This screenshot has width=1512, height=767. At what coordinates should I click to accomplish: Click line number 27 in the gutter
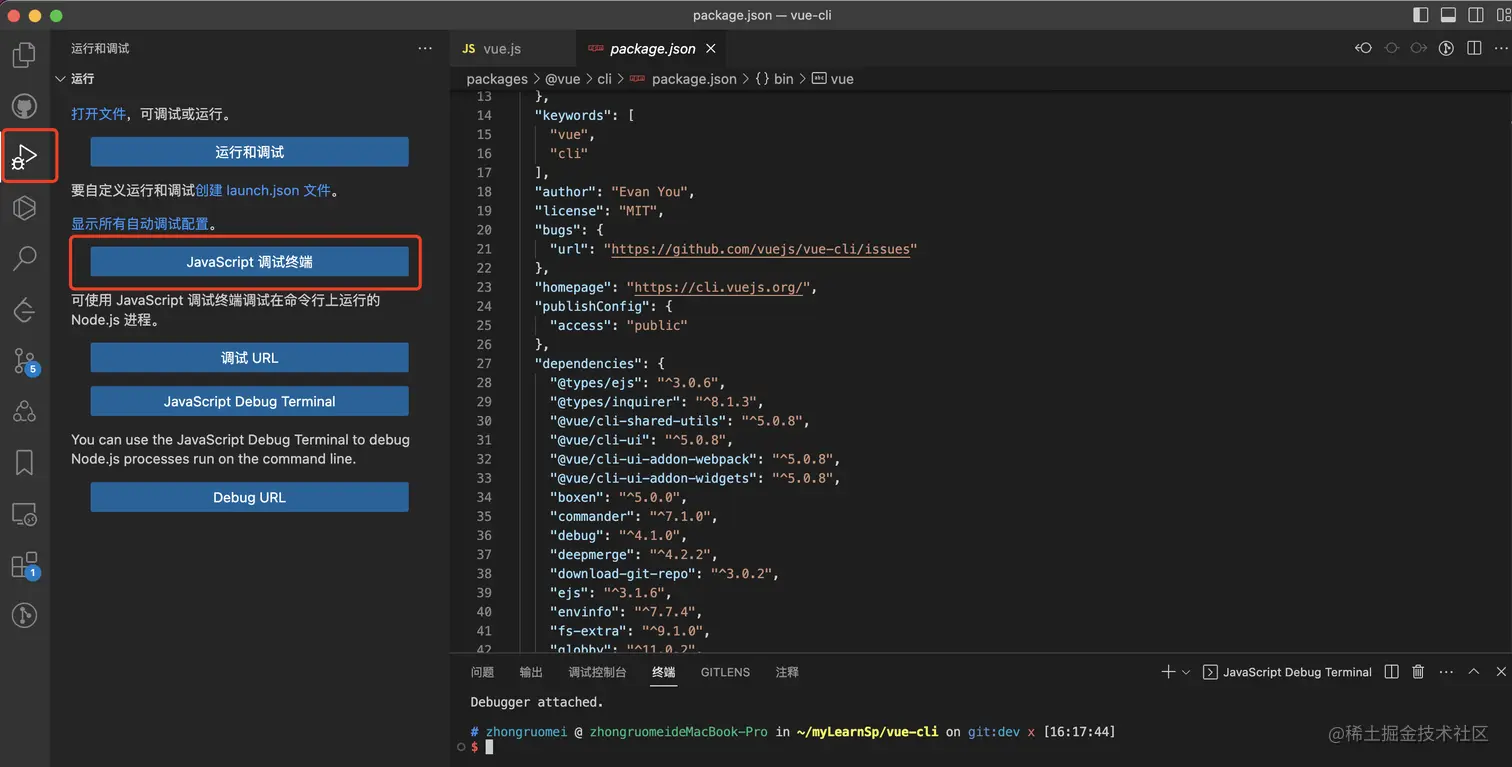point(484,363)
